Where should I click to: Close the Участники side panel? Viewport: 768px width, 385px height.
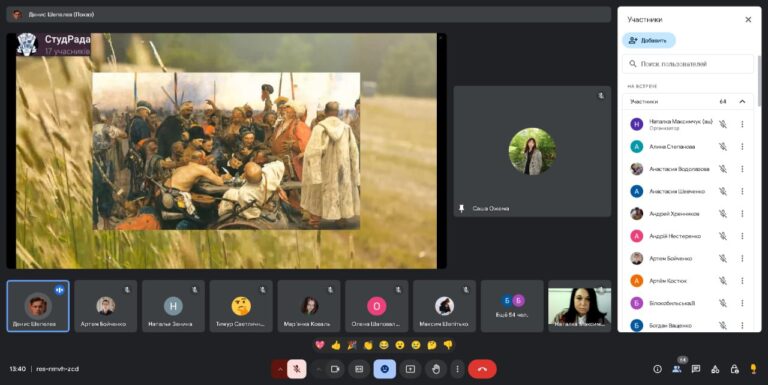(748, 20)
